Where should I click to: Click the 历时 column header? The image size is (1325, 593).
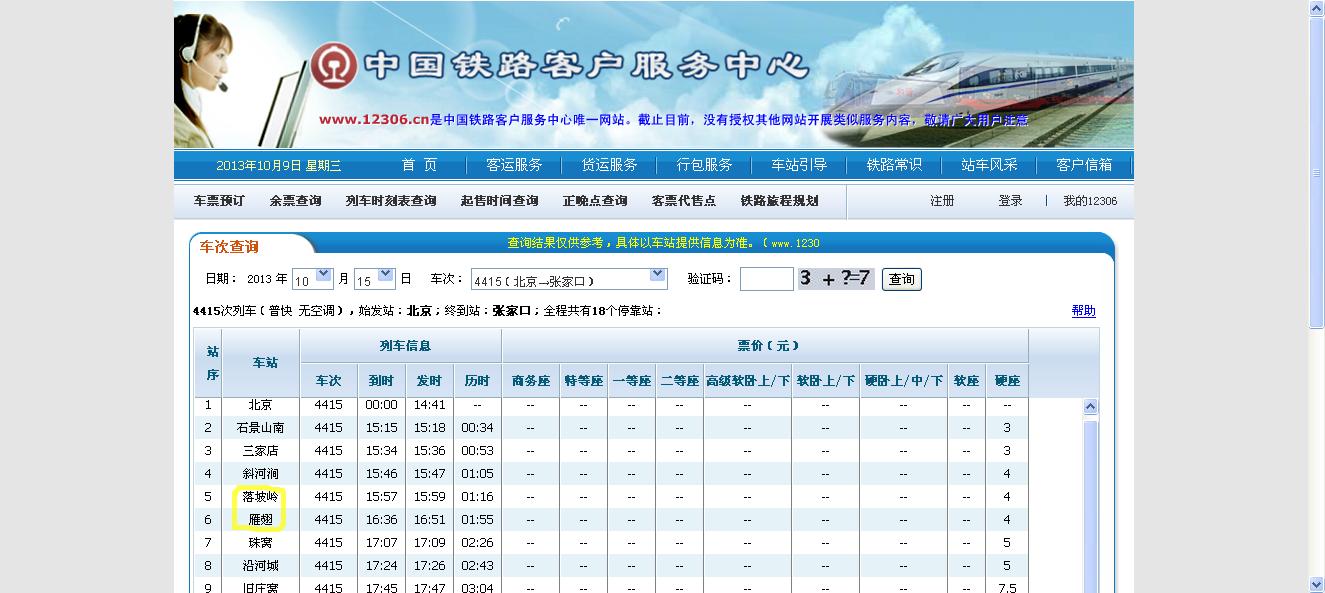coord(477,381)
